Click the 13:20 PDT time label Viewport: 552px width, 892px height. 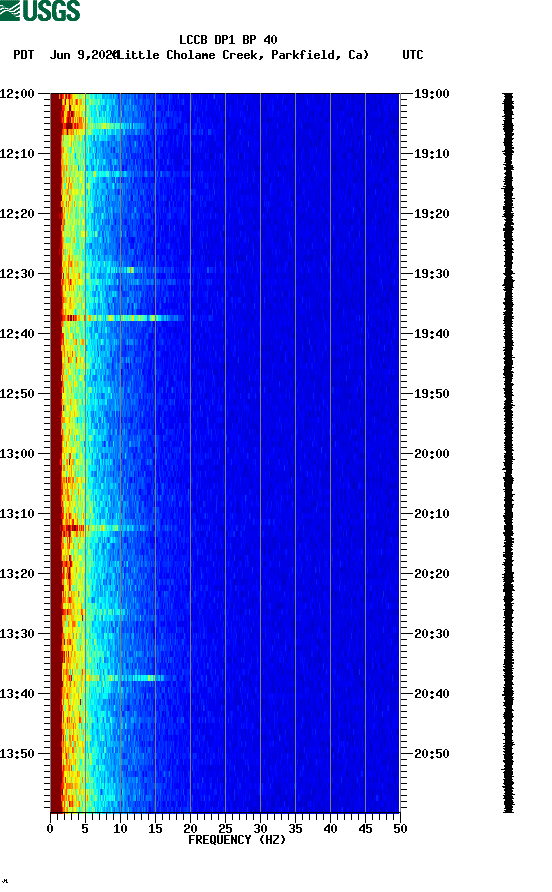(17, 574)
